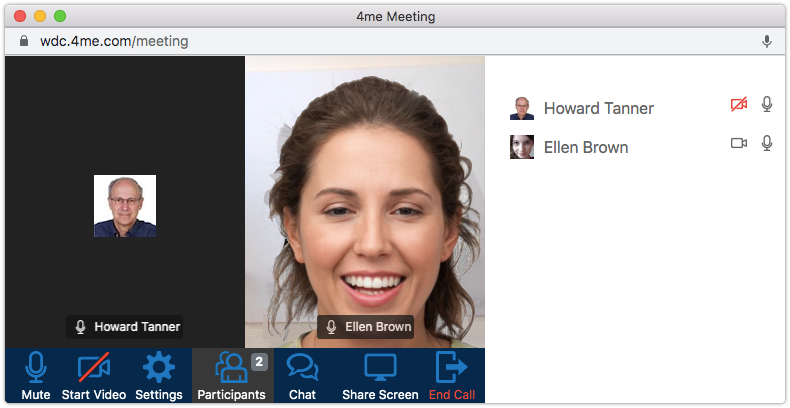Click the microphone icon beside Howard Tanner's tile label
Image resolution: width=790 pixels, height=408 pixels.
(81, 327)
